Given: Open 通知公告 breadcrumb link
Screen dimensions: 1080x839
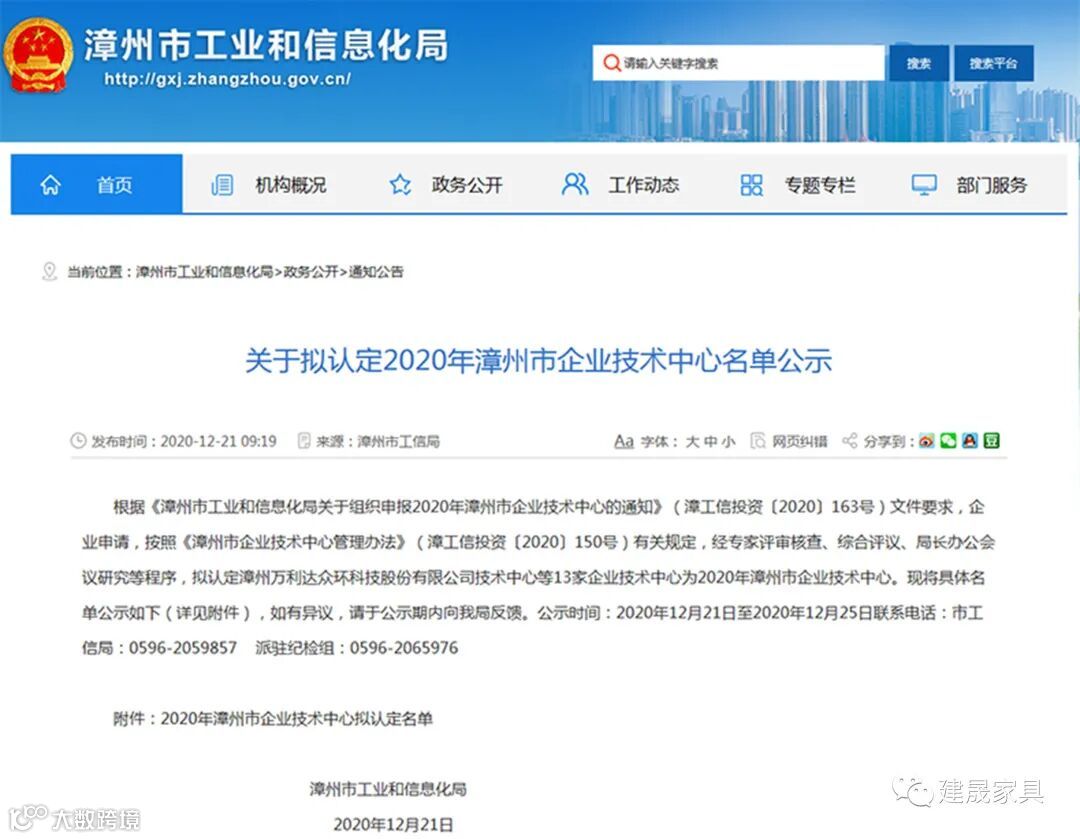Looking at the screenshot, I should [376, 272].
